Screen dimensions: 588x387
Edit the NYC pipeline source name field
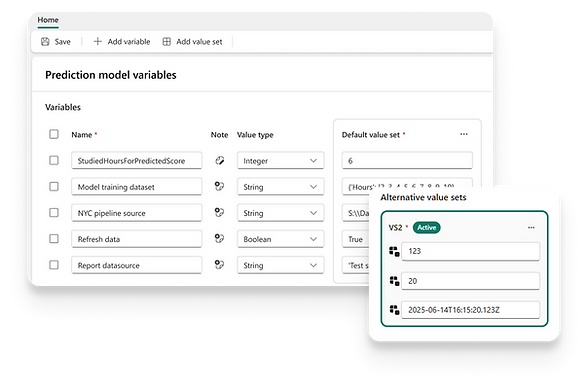136,213
